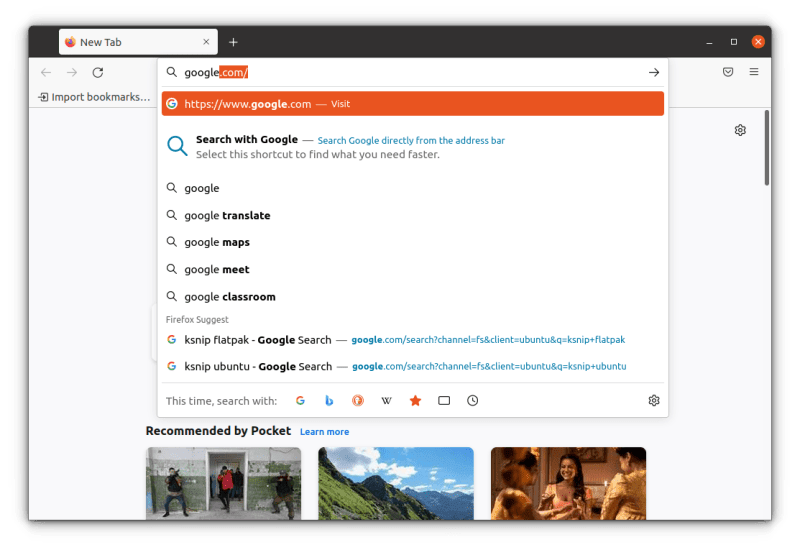Click the Pocket 'Learn more' link
This screenshot has width=800, height=550.
pyautogui.click(x=324, y=432)
